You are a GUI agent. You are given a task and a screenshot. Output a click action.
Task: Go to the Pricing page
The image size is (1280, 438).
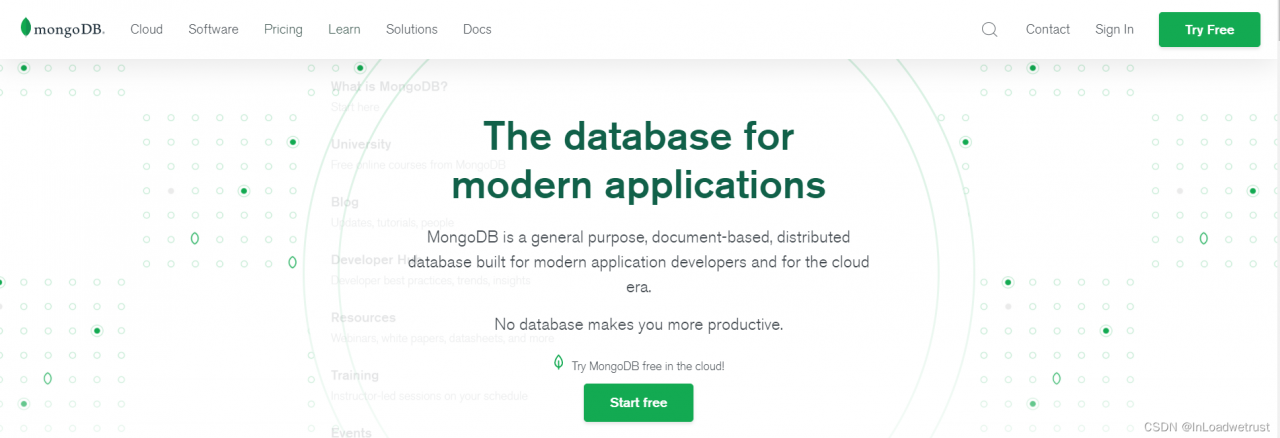(283, 29)
